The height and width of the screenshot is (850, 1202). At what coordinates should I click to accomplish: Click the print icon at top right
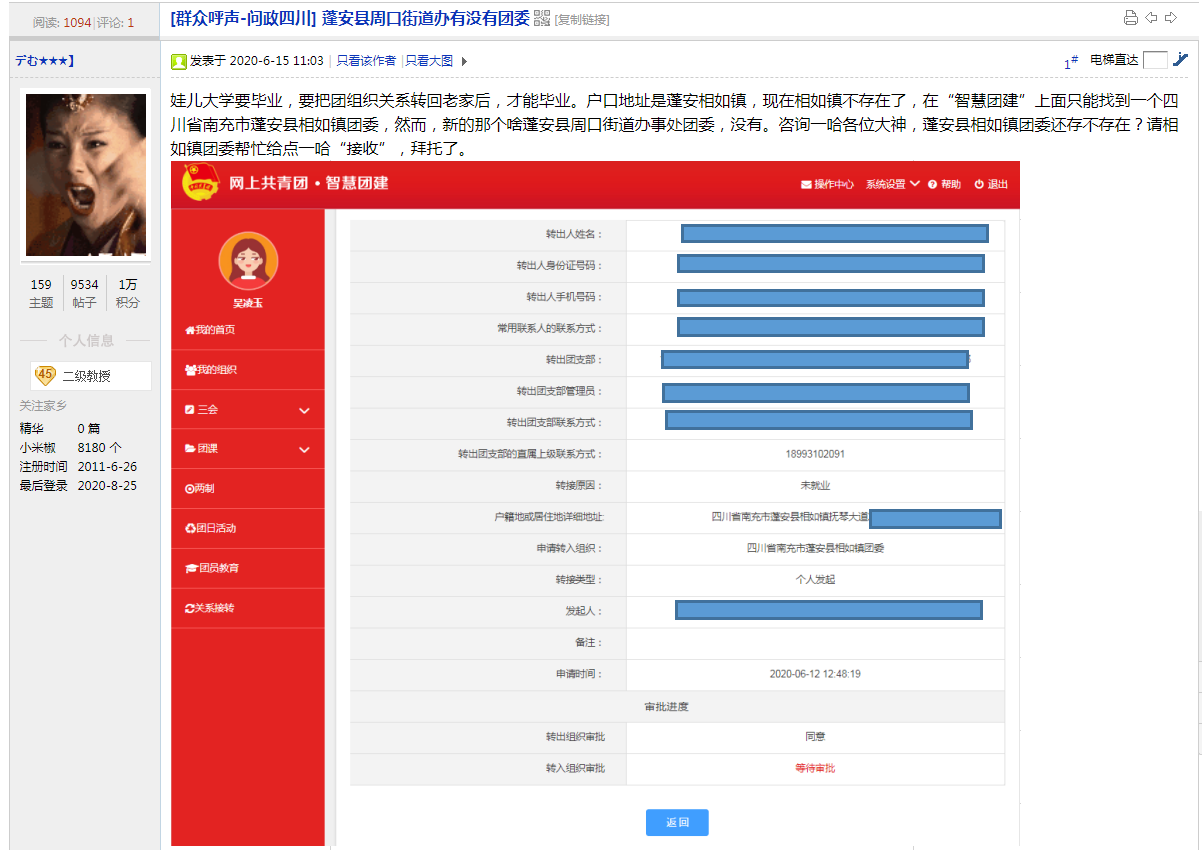point(1131,17)
